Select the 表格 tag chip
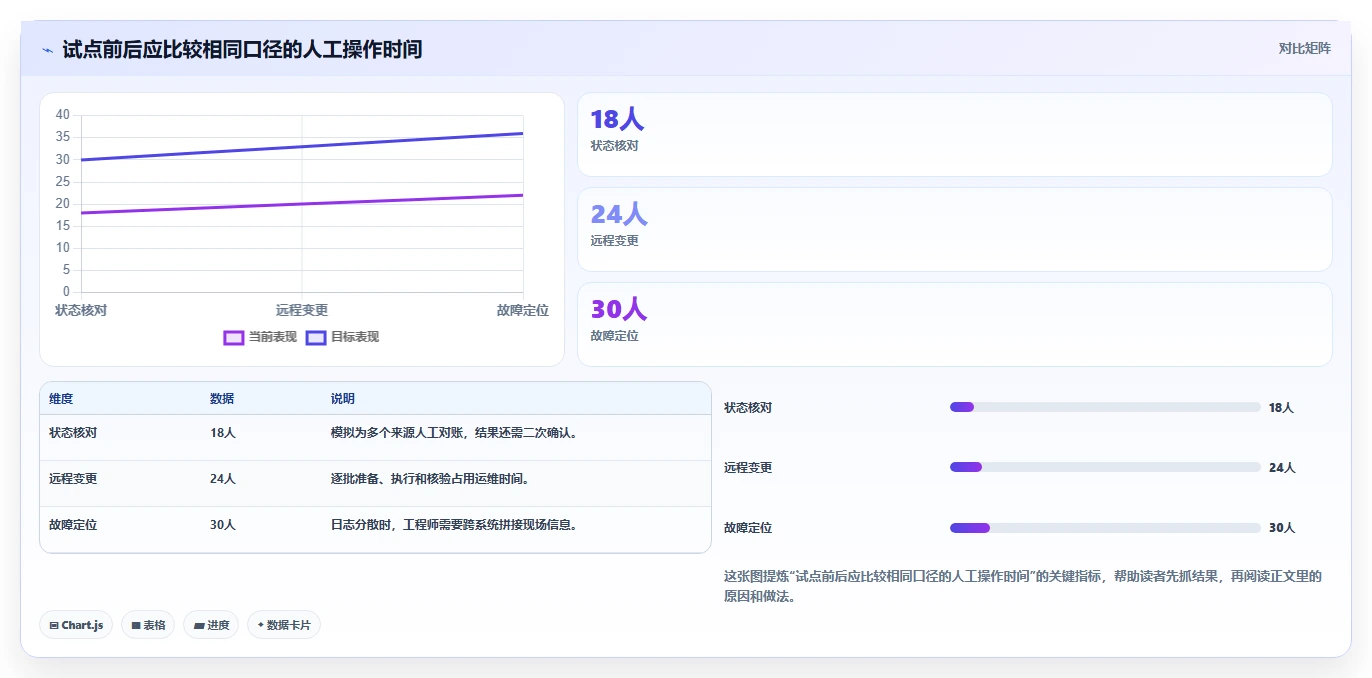The image size is (1372, 678). [x=148, y=625]
